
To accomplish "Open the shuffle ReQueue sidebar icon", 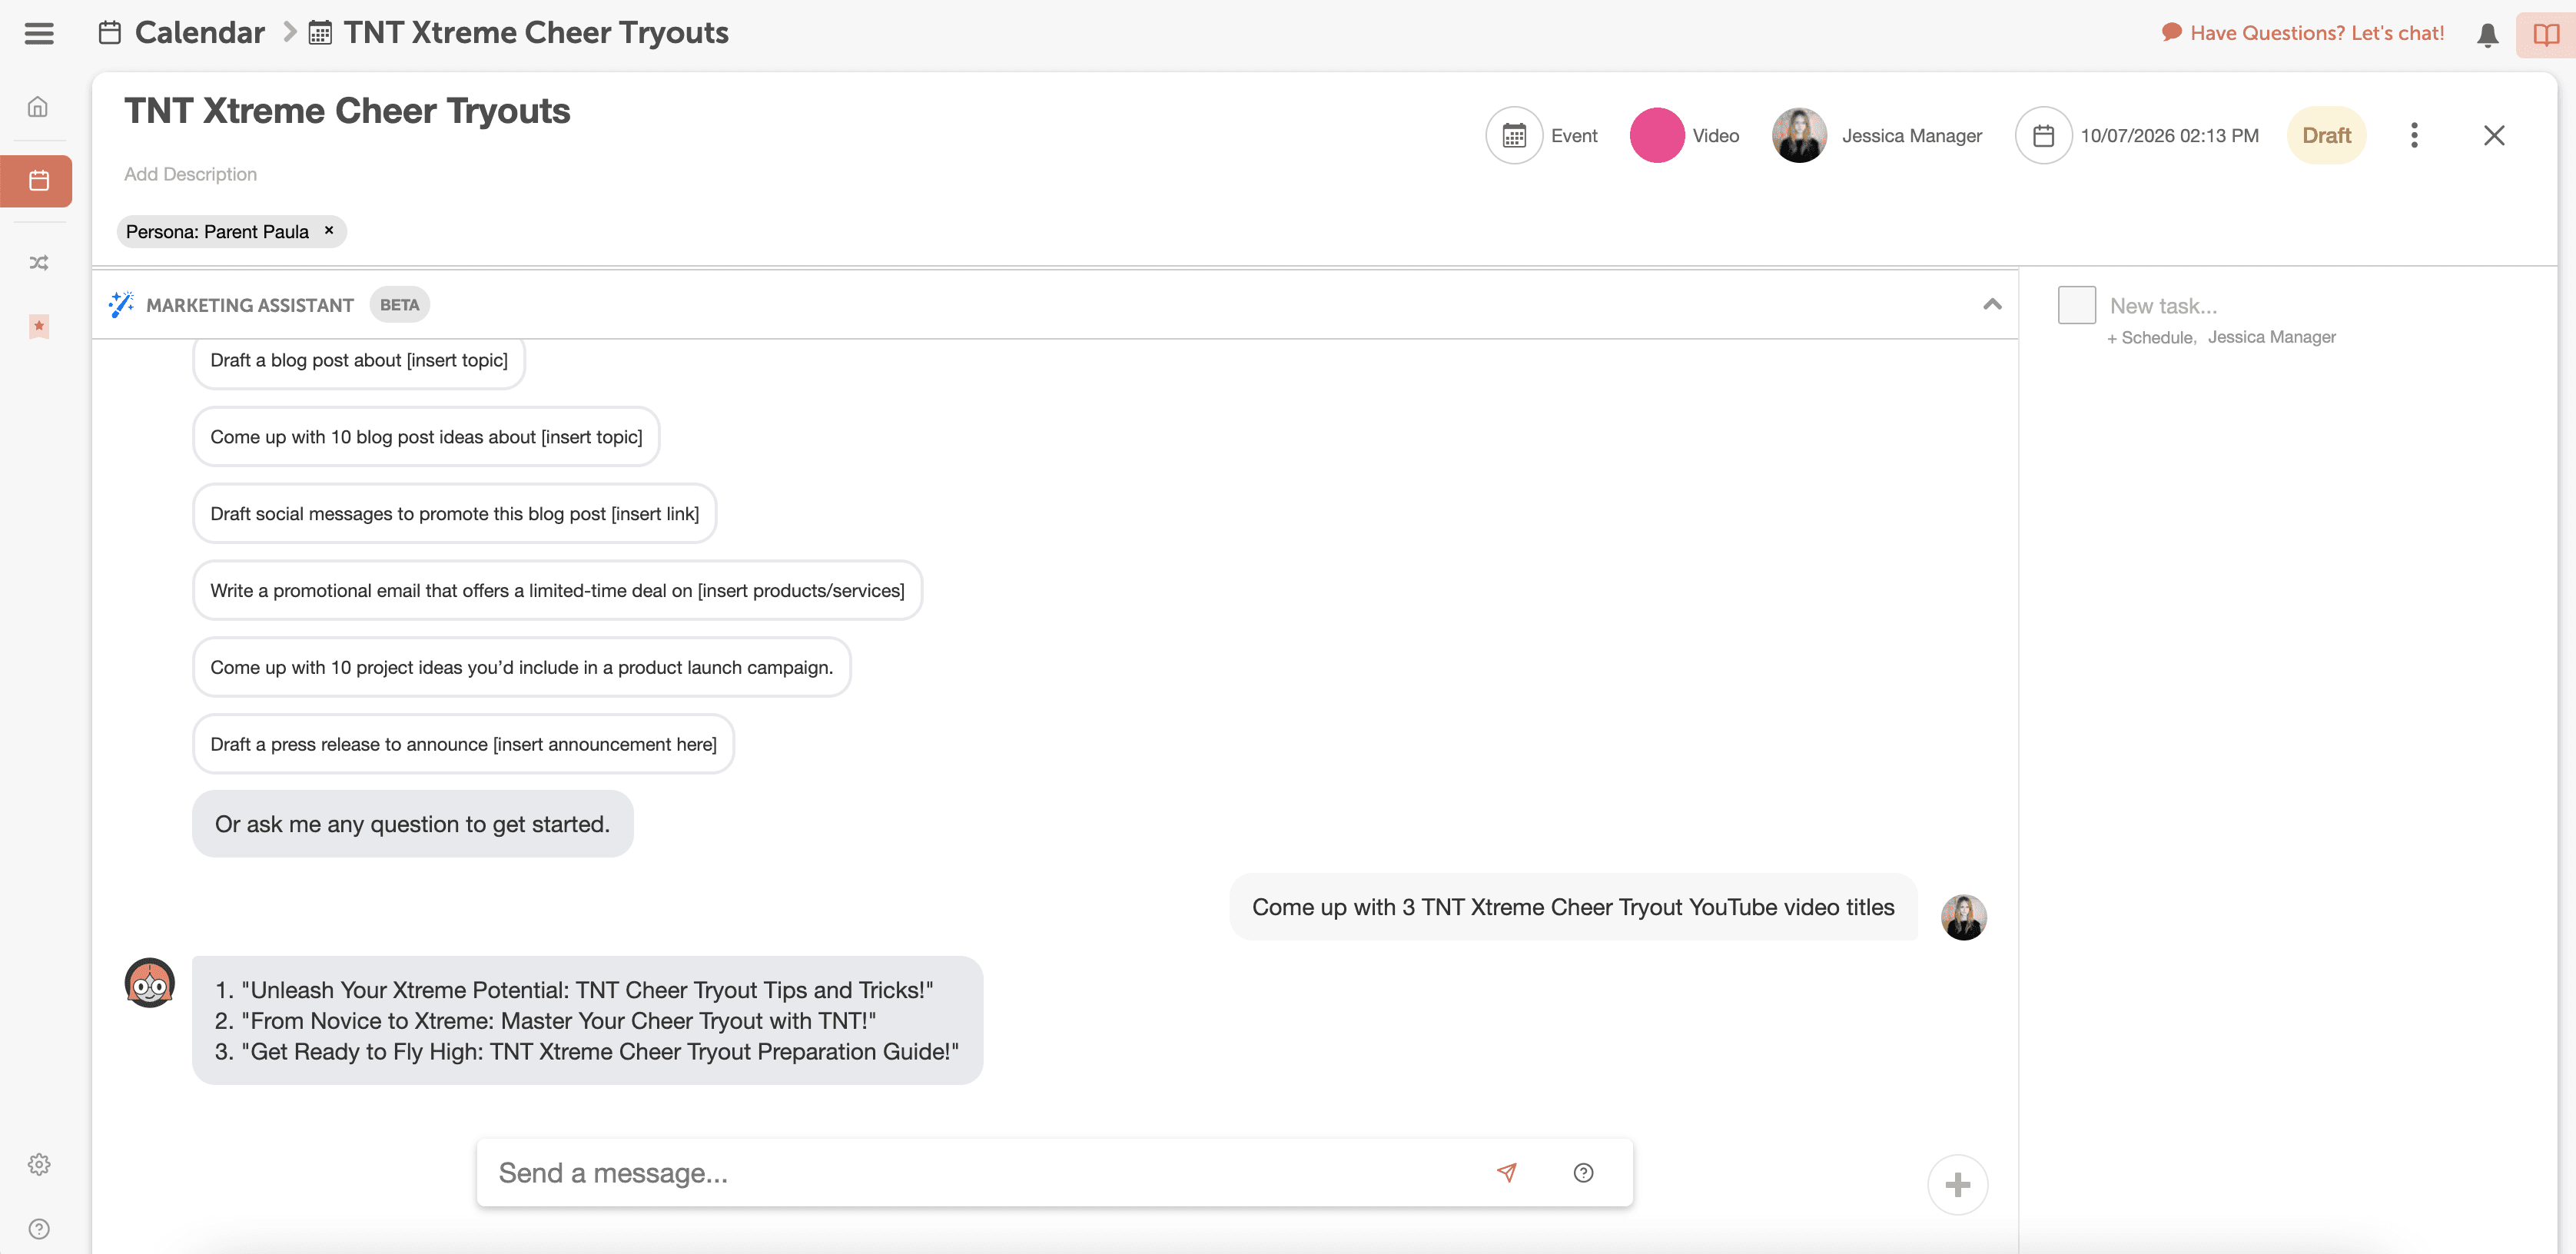I will [38, 263].
